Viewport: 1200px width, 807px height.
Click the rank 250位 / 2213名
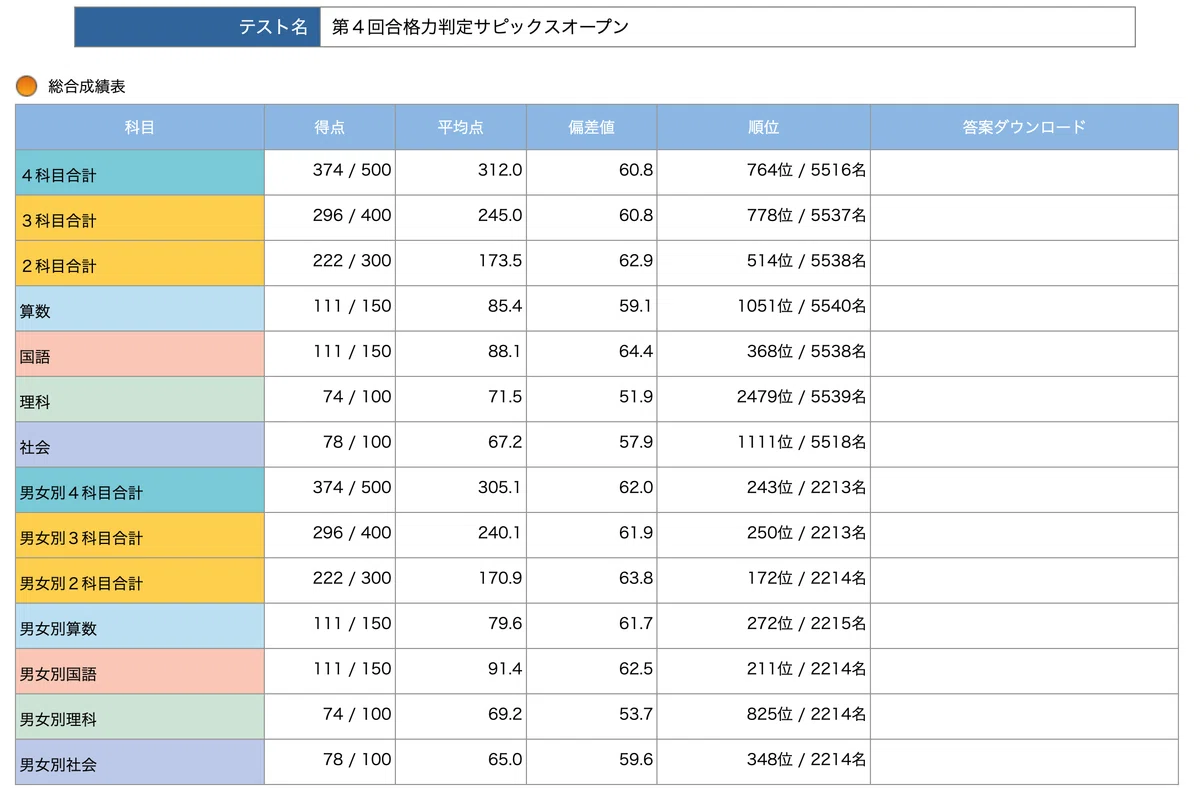806,533
